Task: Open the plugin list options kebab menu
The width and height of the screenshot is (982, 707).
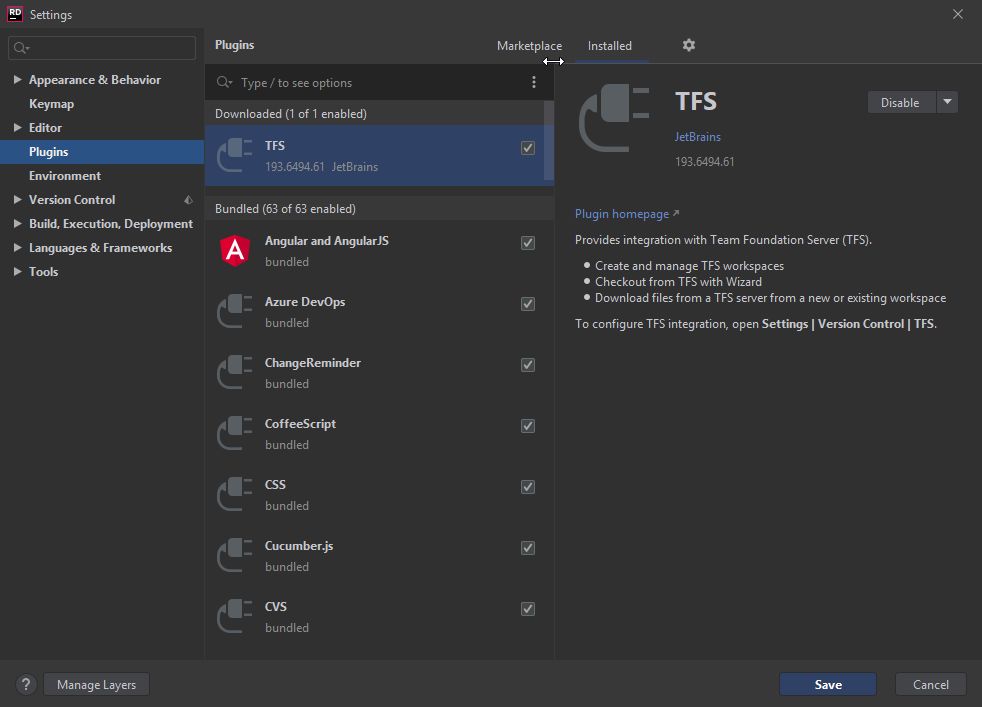Action: tap(534, 82)
